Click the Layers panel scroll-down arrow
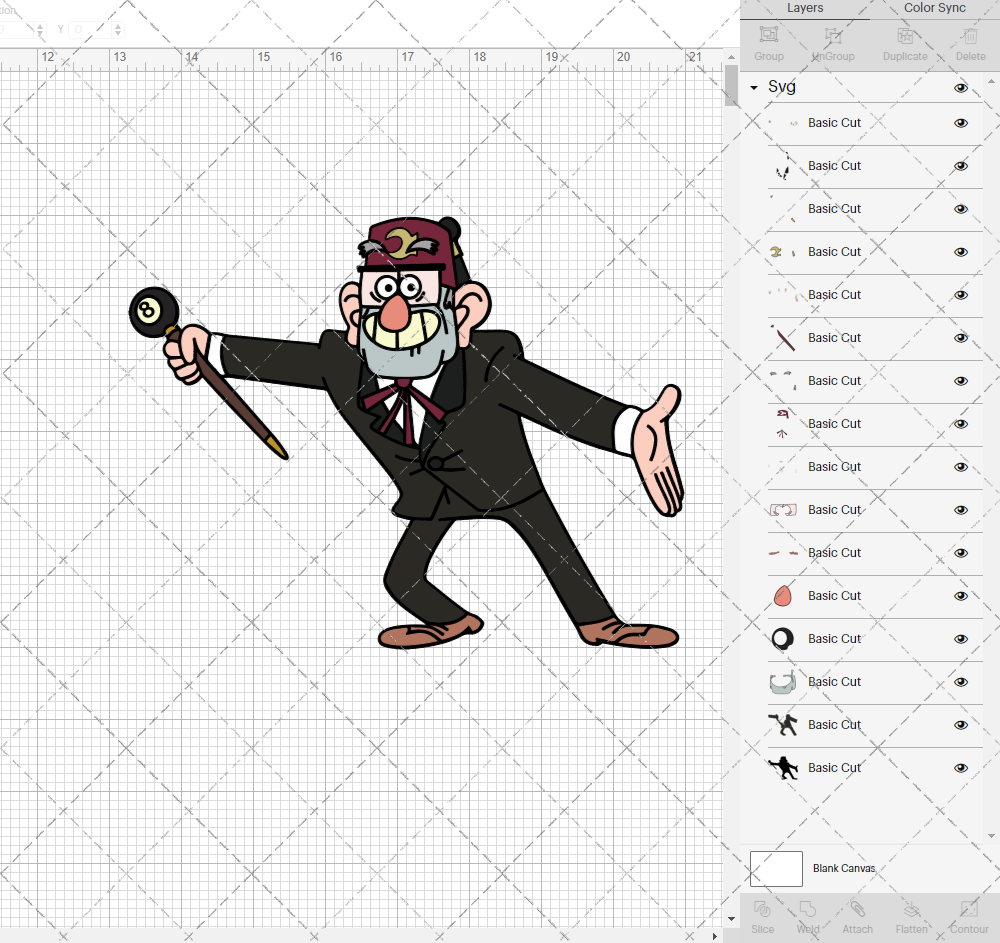 point(990,836)
